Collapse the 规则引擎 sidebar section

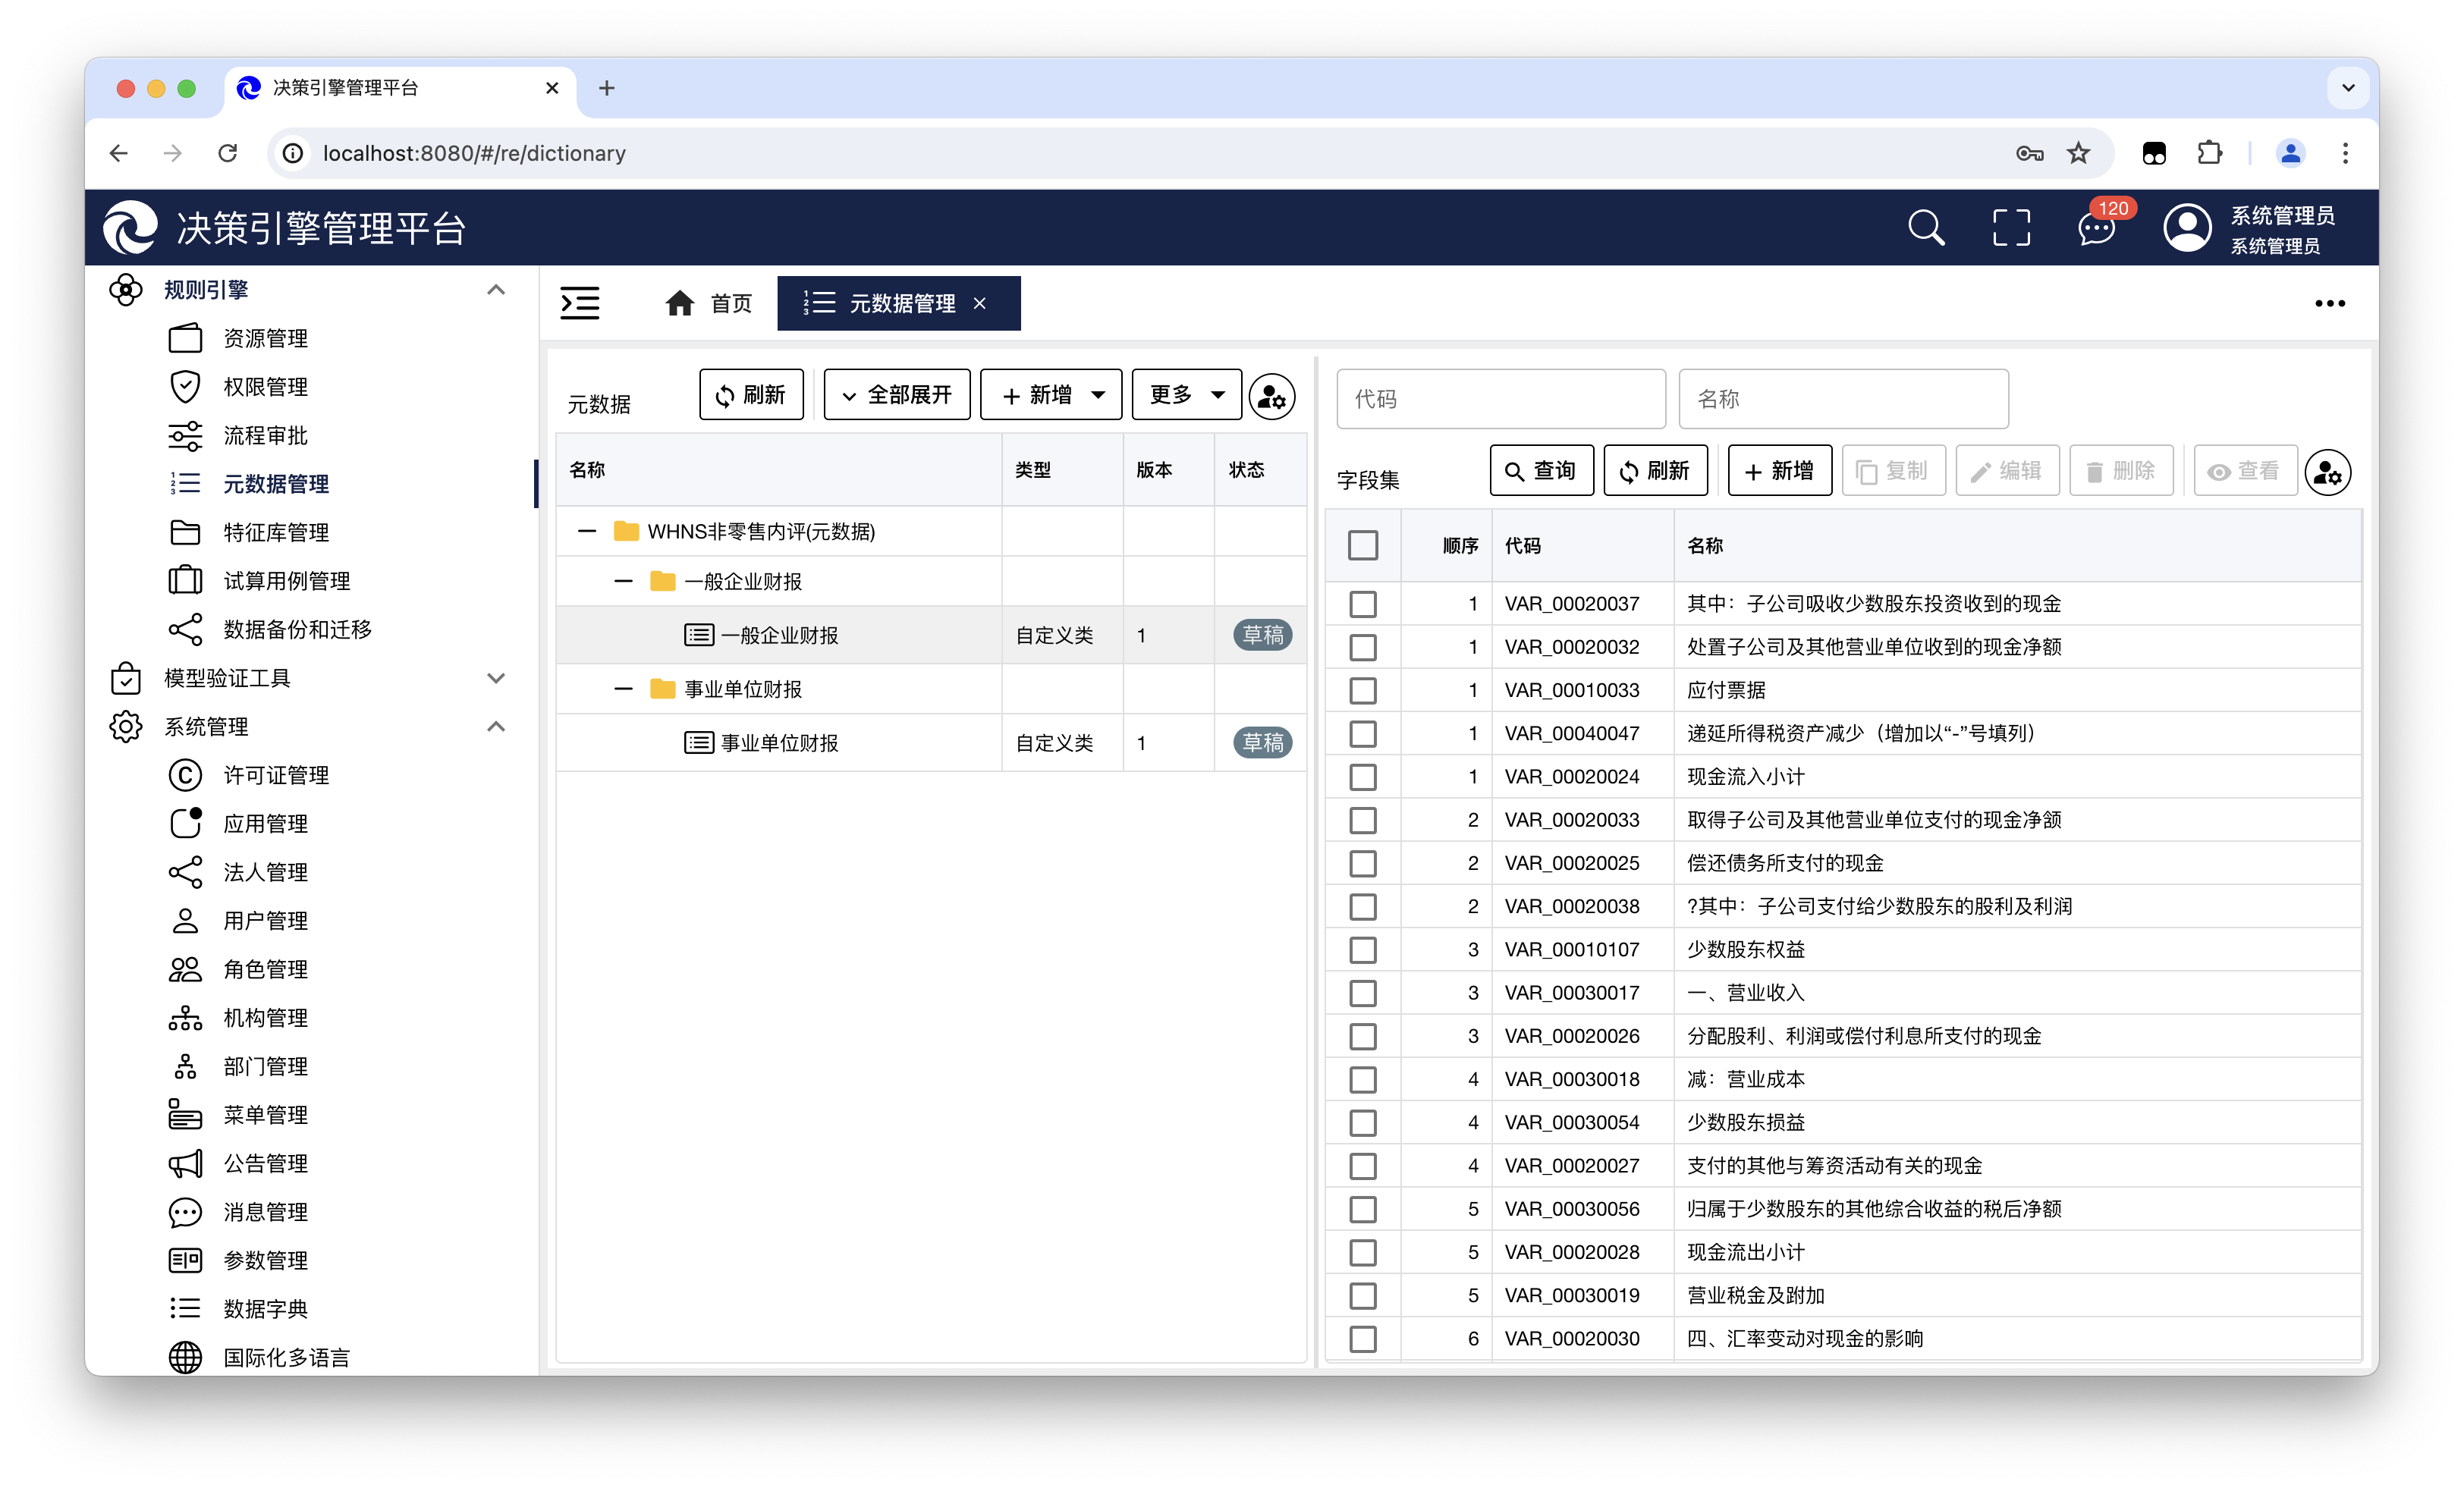(x=495, y=290)
